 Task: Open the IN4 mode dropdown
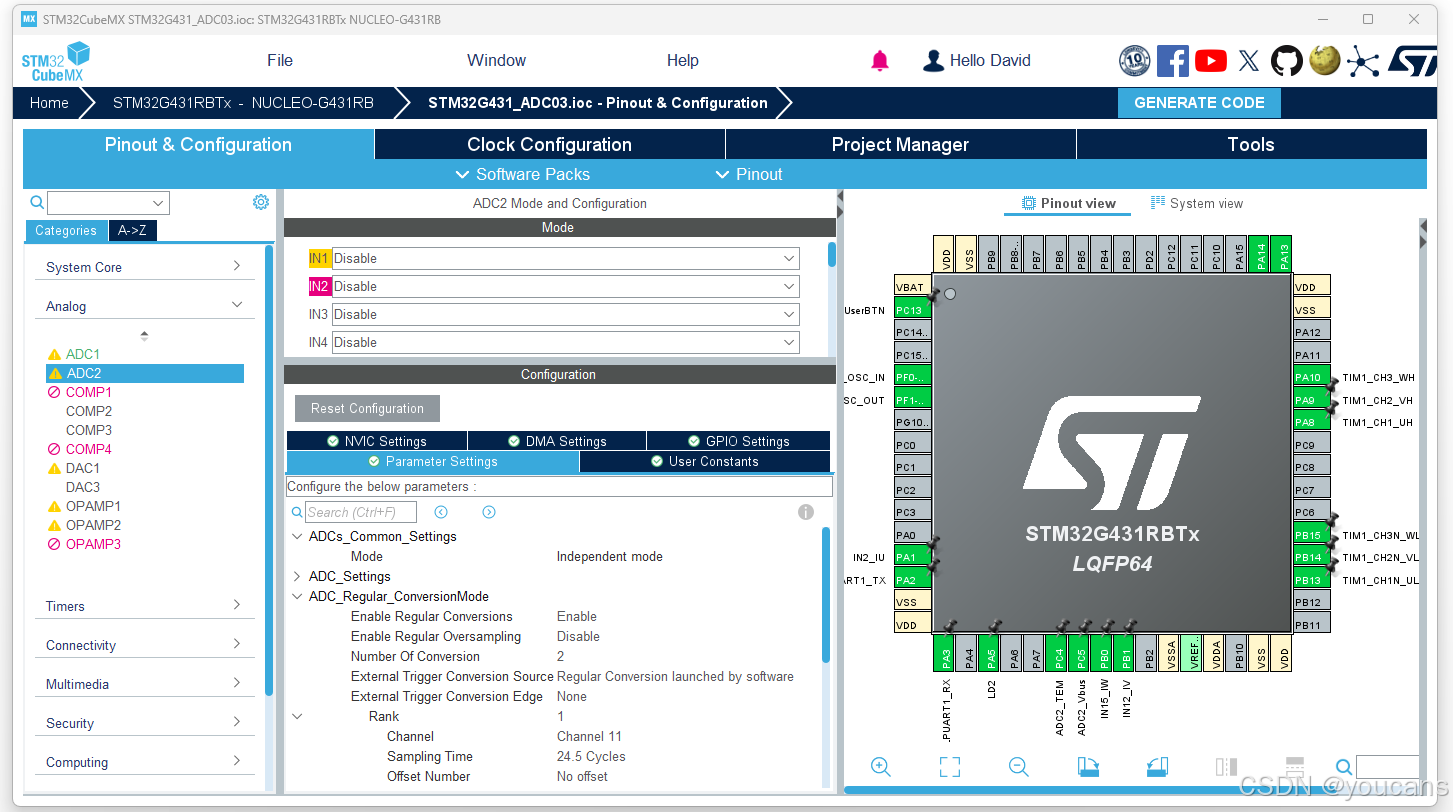click(x=566, y=342)
